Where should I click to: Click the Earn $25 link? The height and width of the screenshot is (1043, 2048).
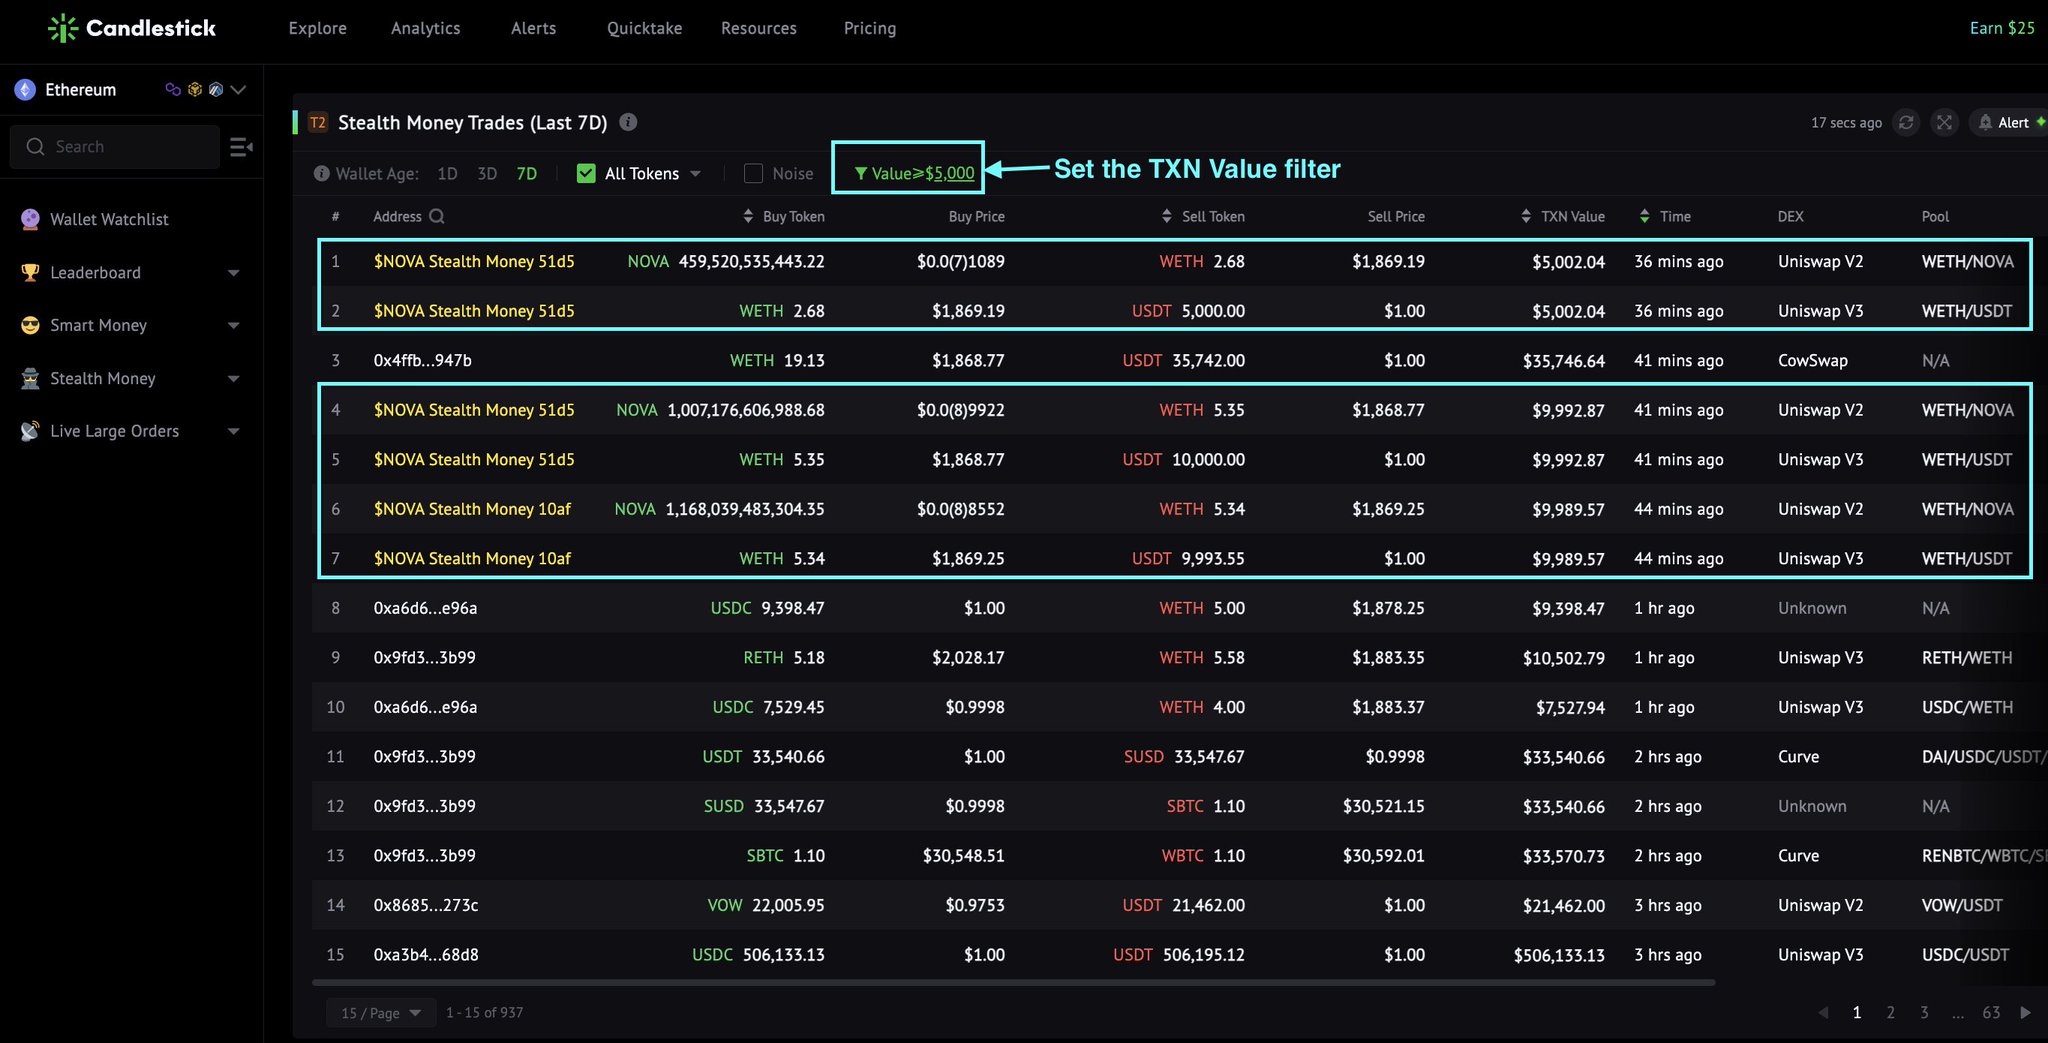(2001, 28)
